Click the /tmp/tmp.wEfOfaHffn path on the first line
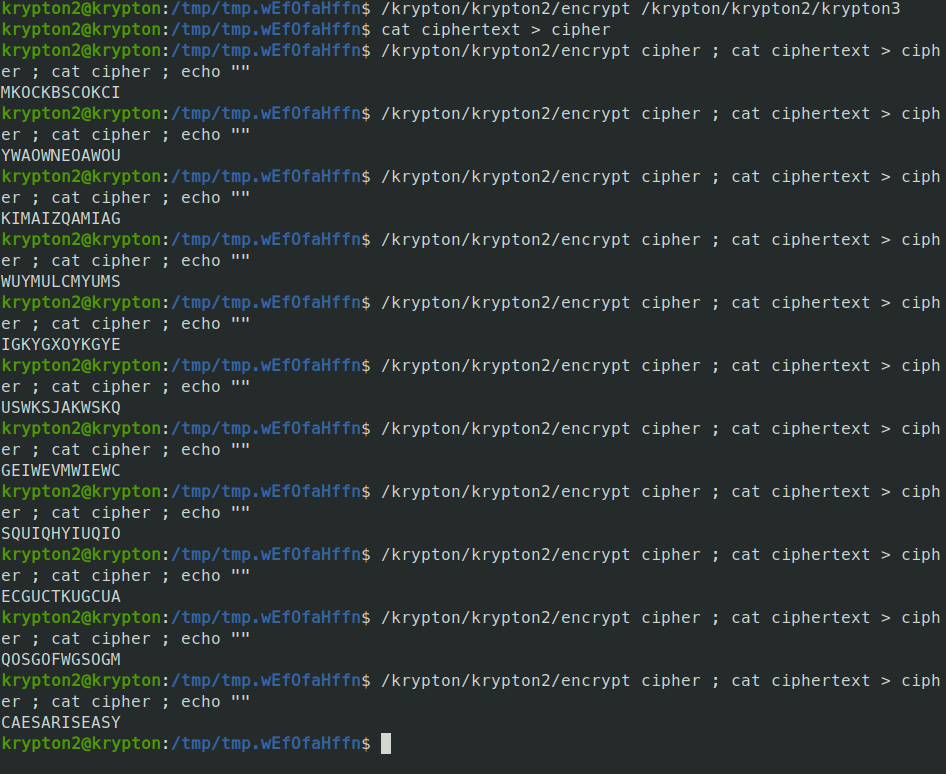Viewport: 946px width, 774px height. [x=266, y=8]
